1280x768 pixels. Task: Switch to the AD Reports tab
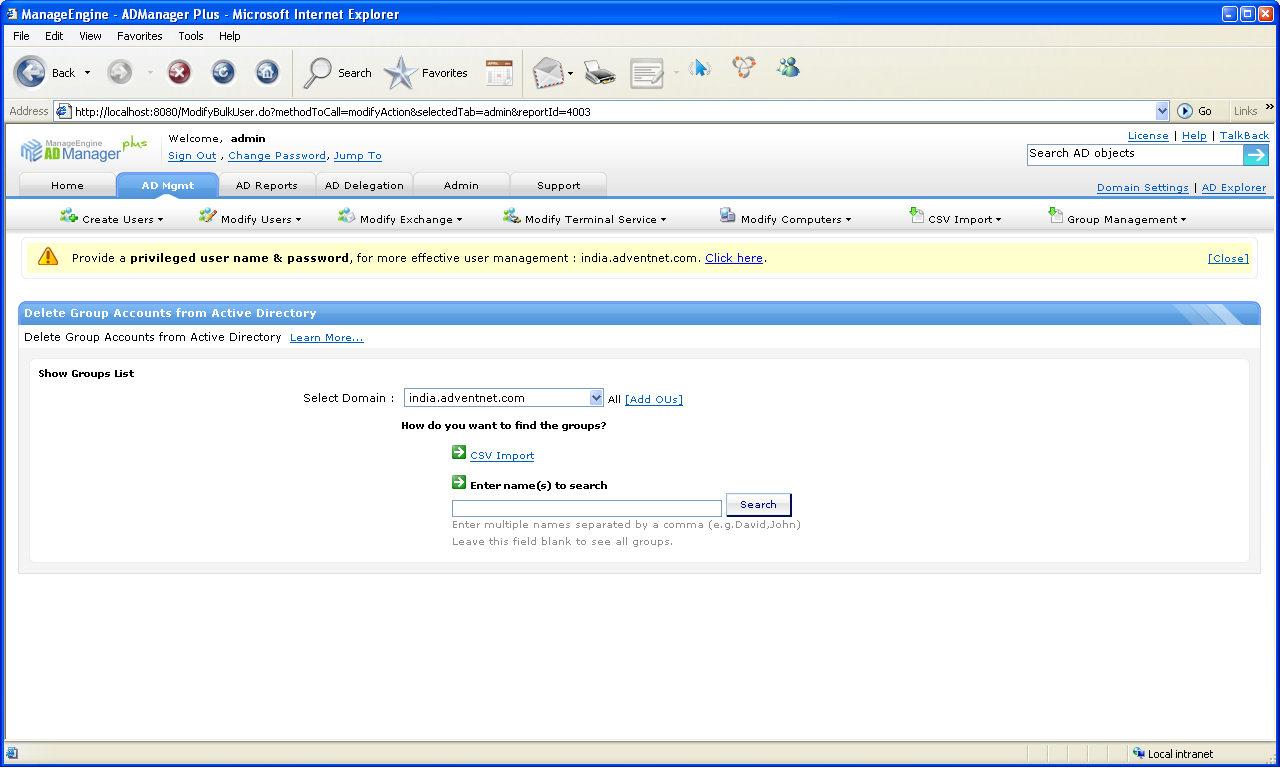click(x=266, y=185)
